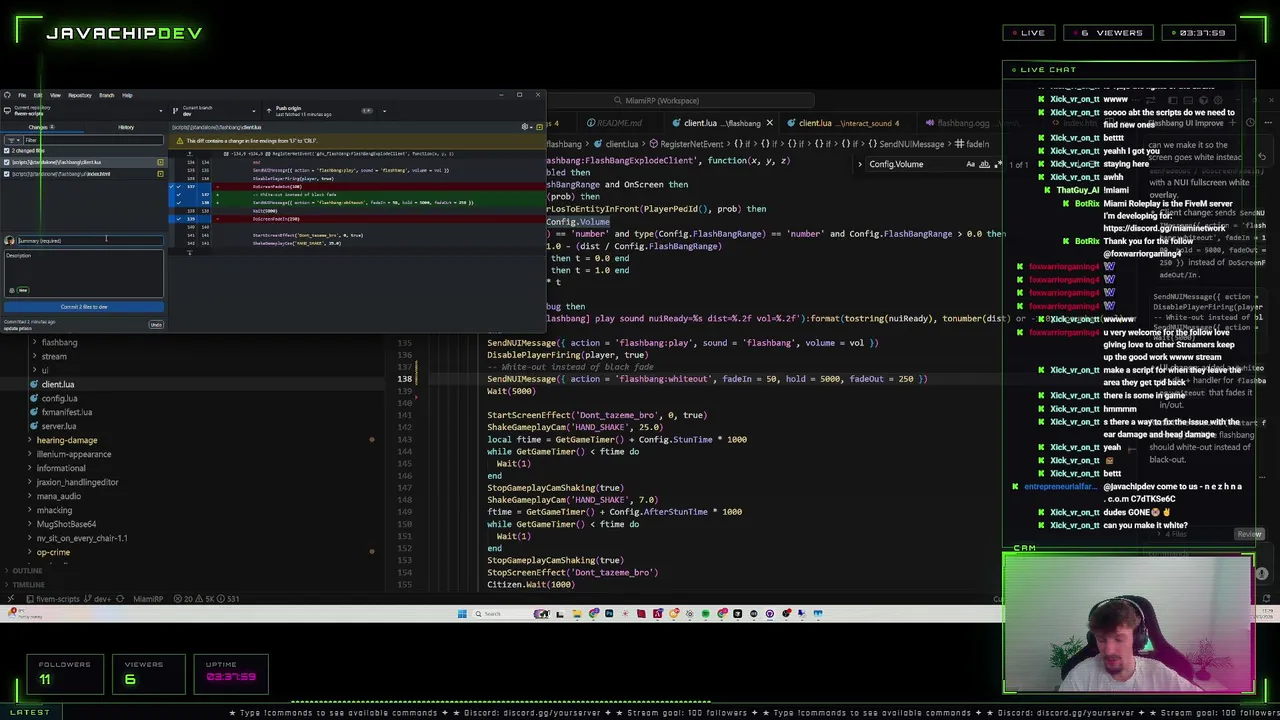The width and height of the screenshot is (1280, 720).
Task: Undo the last commit
Action: coord(156,325)
